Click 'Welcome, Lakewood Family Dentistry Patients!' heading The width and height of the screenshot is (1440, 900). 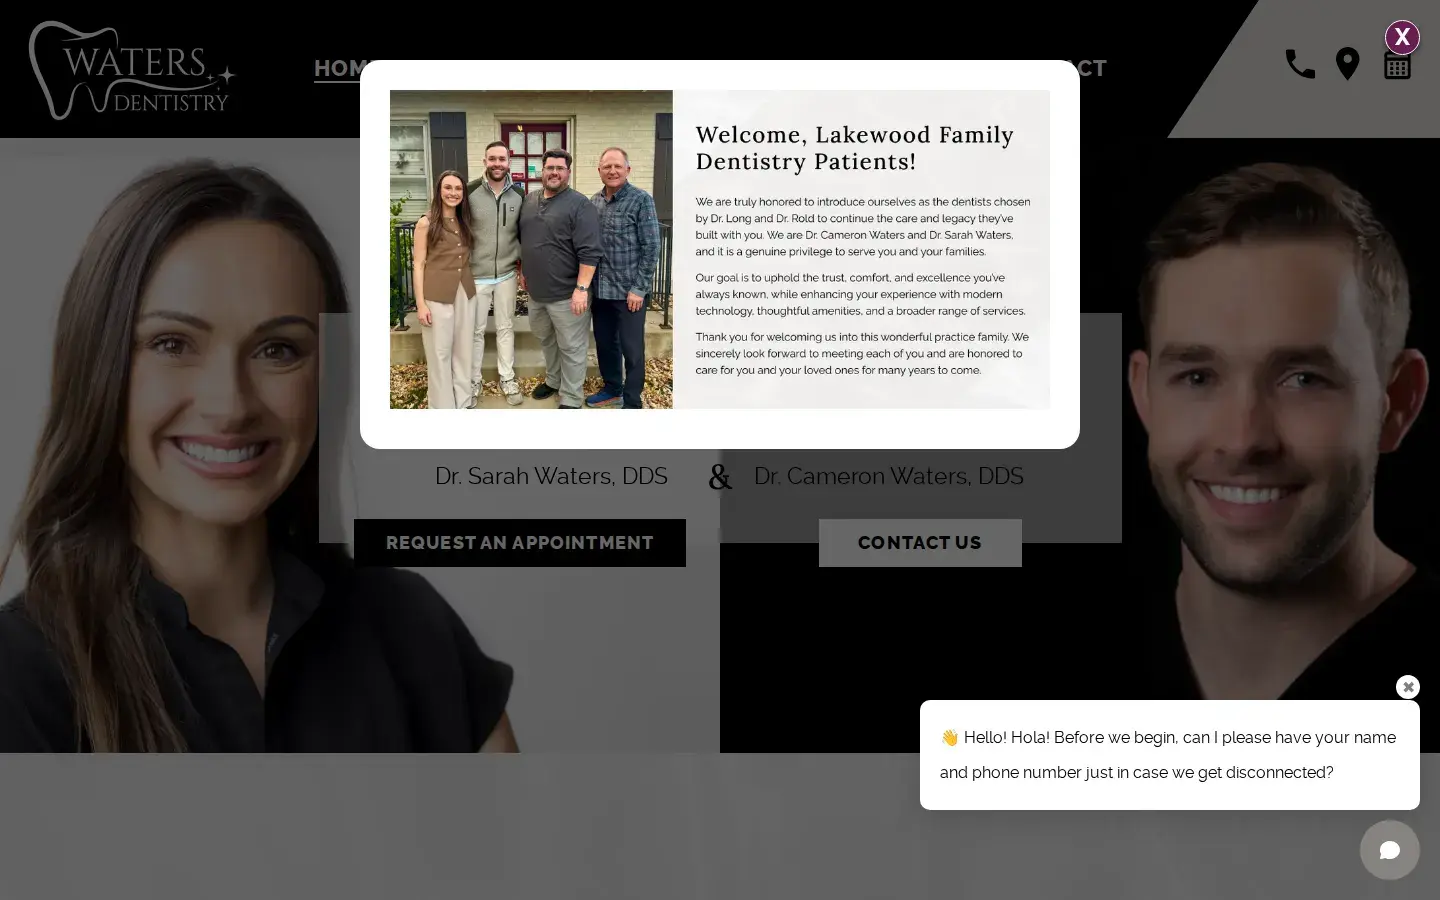[x=855, y=148]
